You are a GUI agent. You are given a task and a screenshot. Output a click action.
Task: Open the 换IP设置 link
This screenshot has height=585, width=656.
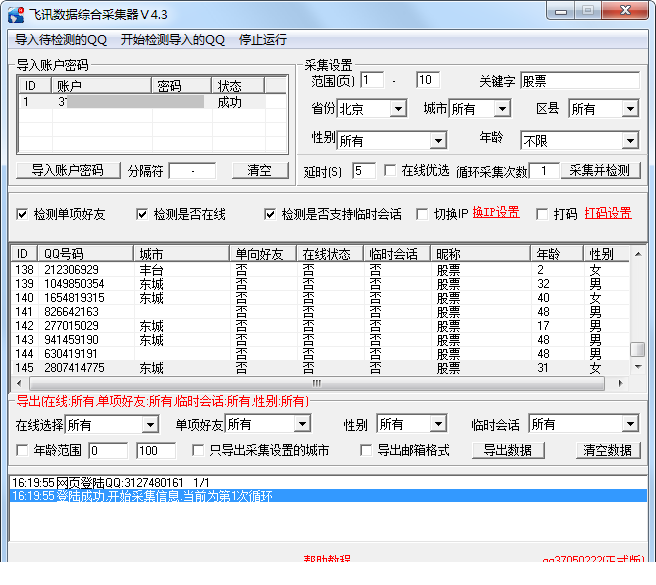496,213
